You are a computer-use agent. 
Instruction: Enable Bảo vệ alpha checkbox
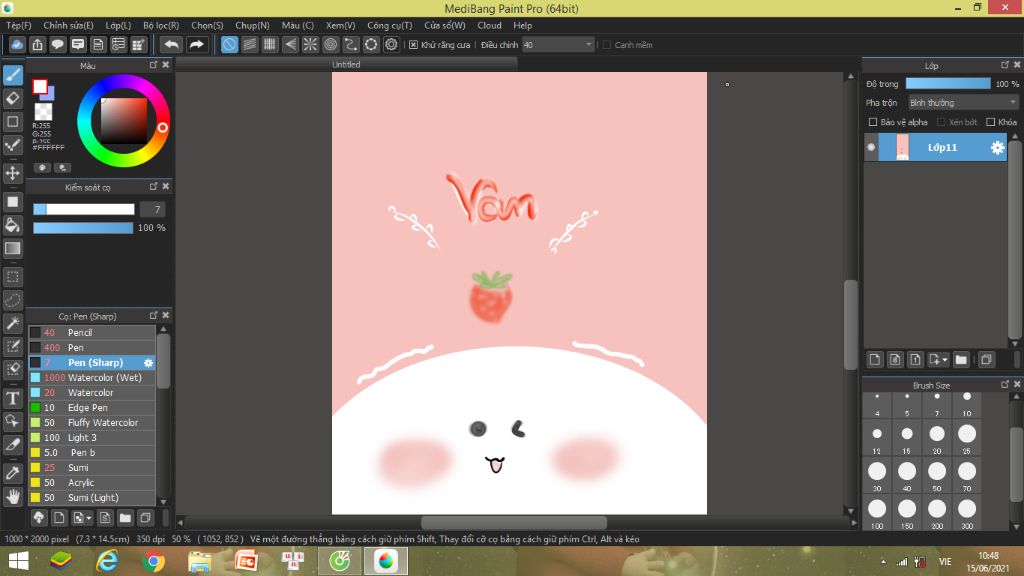tap(872, 122)
